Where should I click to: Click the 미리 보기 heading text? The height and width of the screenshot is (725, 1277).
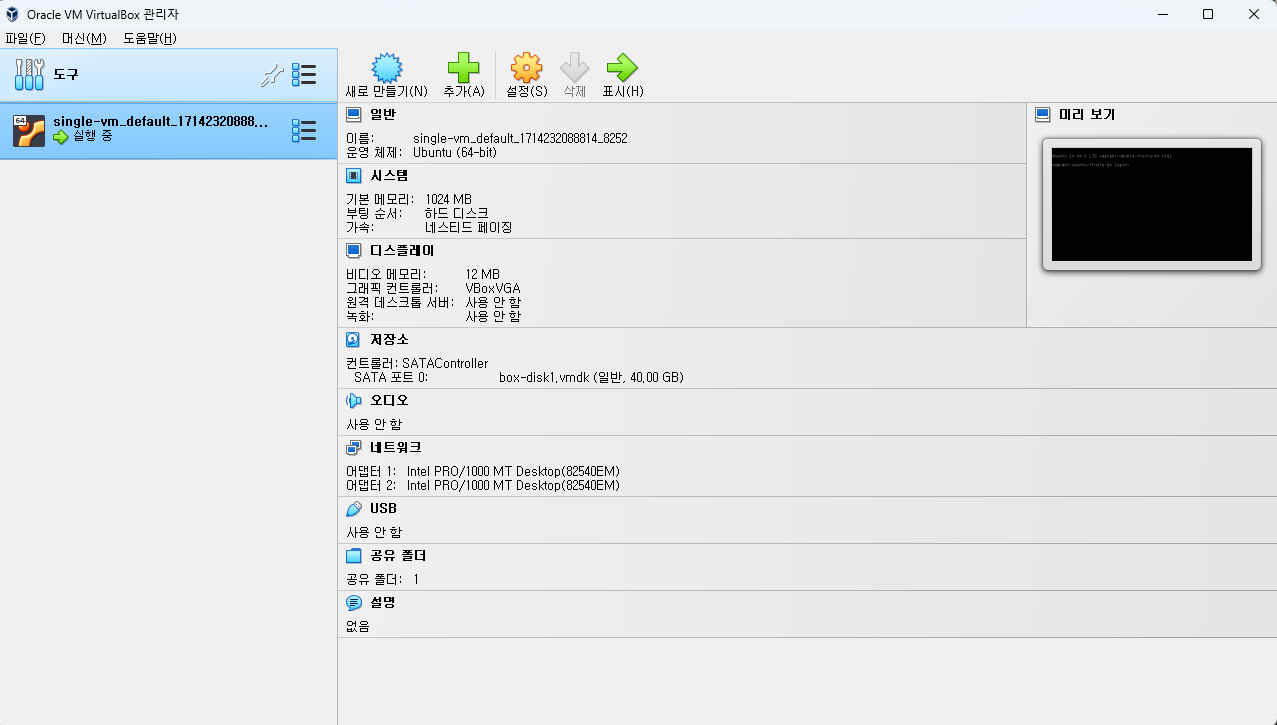[1087, 115]
